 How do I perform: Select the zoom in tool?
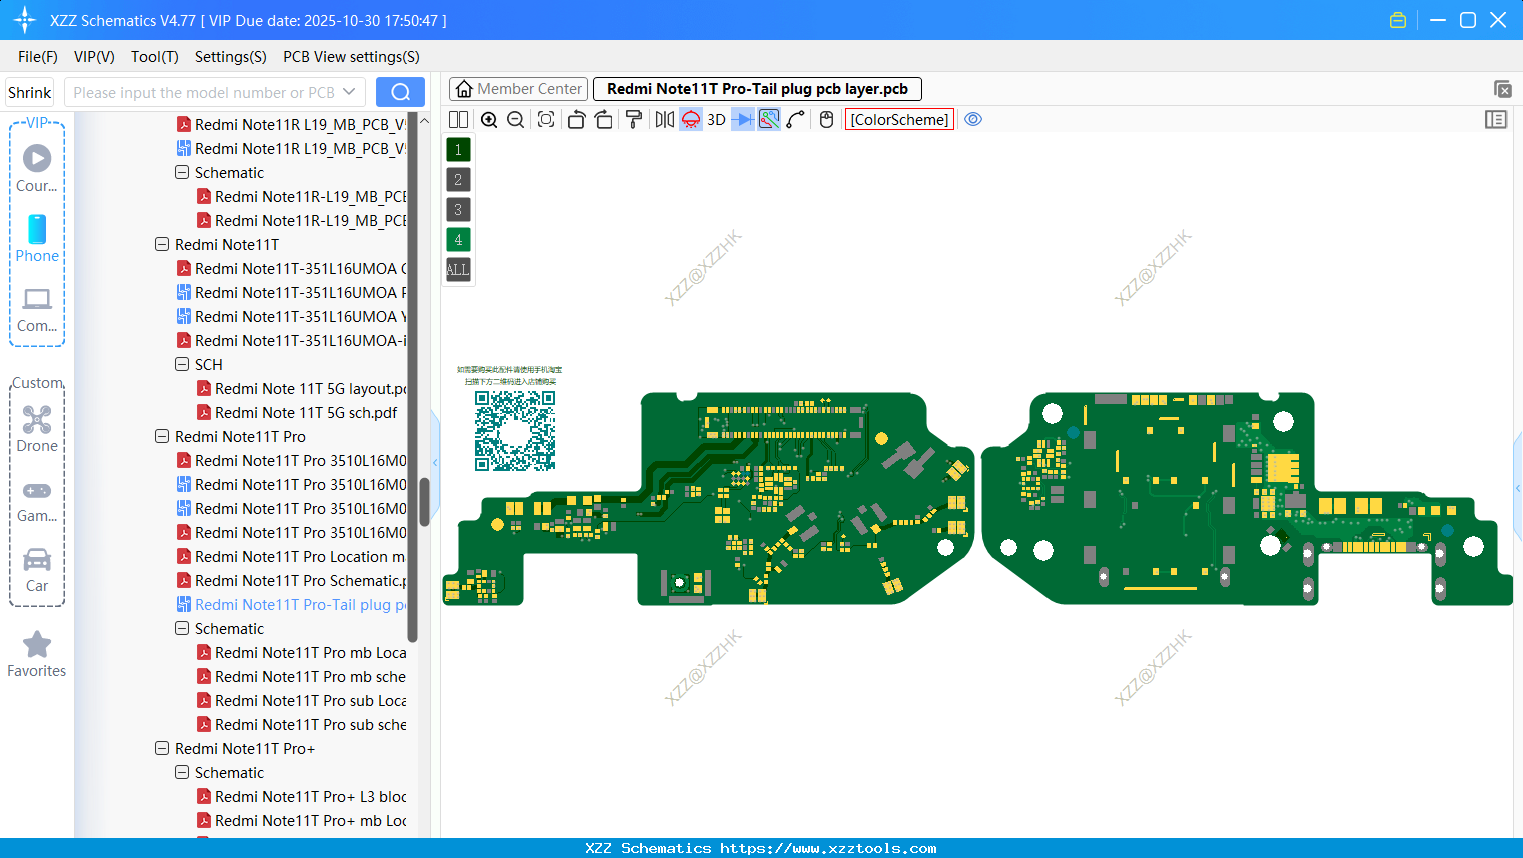click(489, 119)
